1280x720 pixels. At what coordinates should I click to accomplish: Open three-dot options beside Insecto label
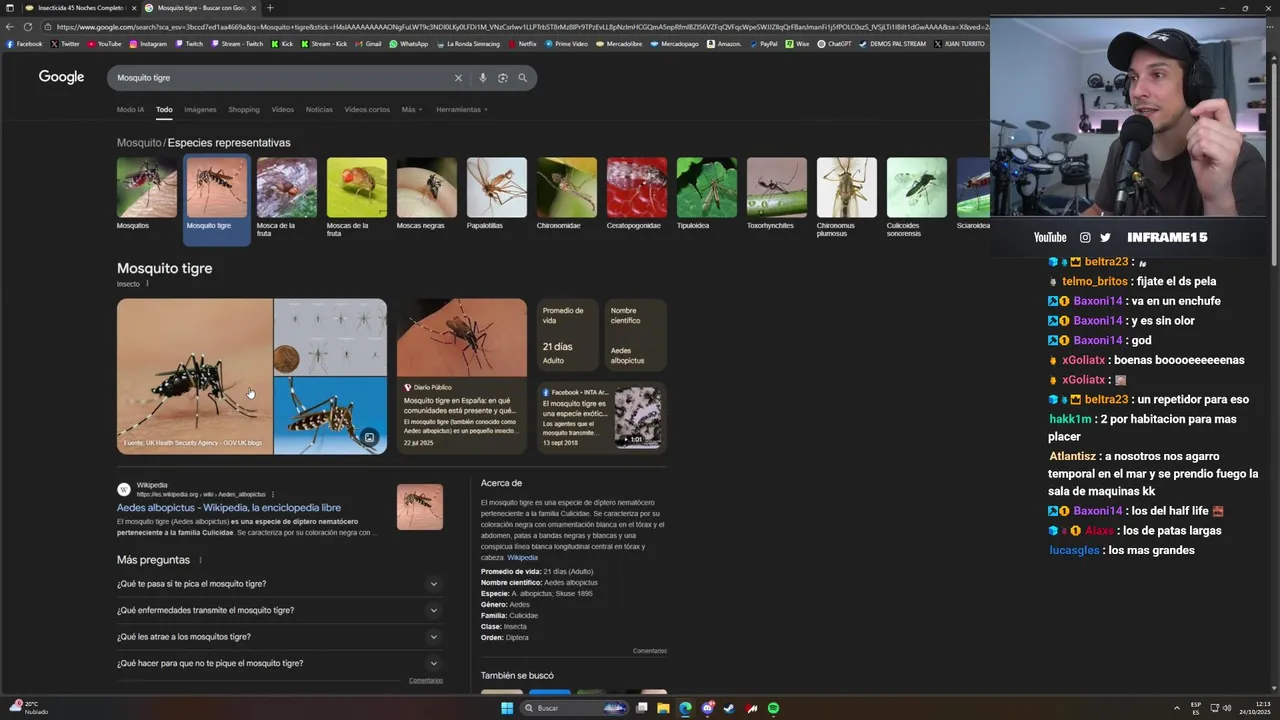click(147, 284)
